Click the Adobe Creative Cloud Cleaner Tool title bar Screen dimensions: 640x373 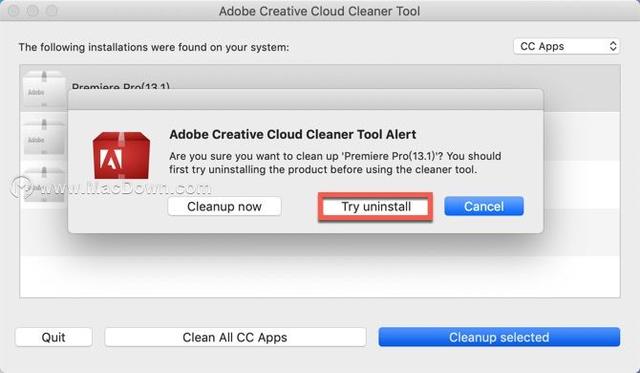(x=320, y=11)
